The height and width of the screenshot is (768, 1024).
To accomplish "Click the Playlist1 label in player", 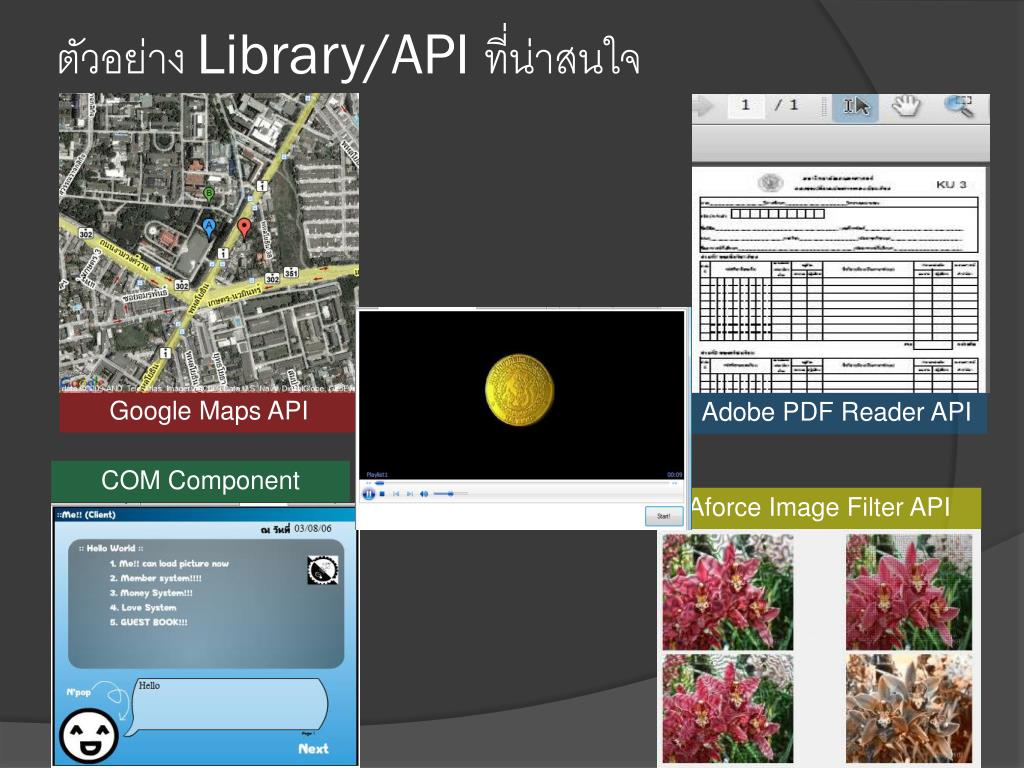I will pos(377,475).
